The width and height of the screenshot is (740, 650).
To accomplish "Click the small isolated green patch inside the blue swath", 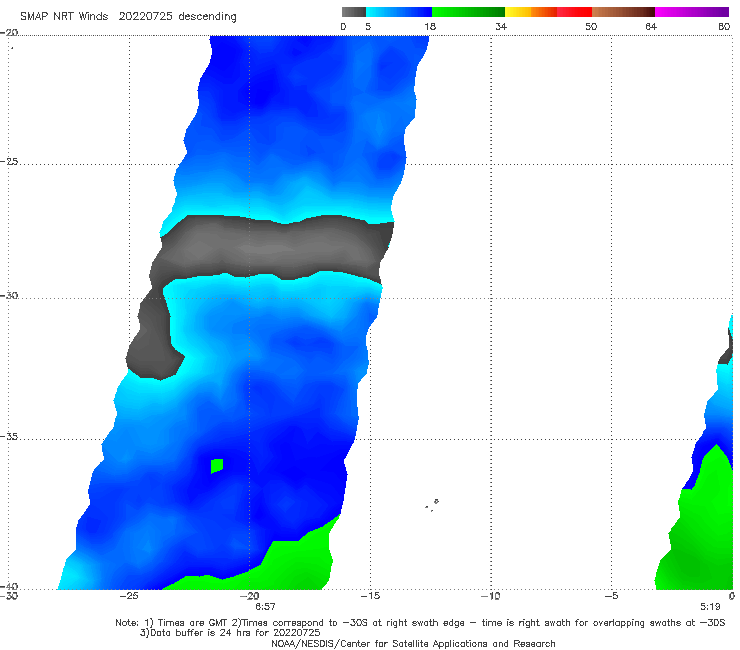I will pyautogui.click(x=217, y=465).
